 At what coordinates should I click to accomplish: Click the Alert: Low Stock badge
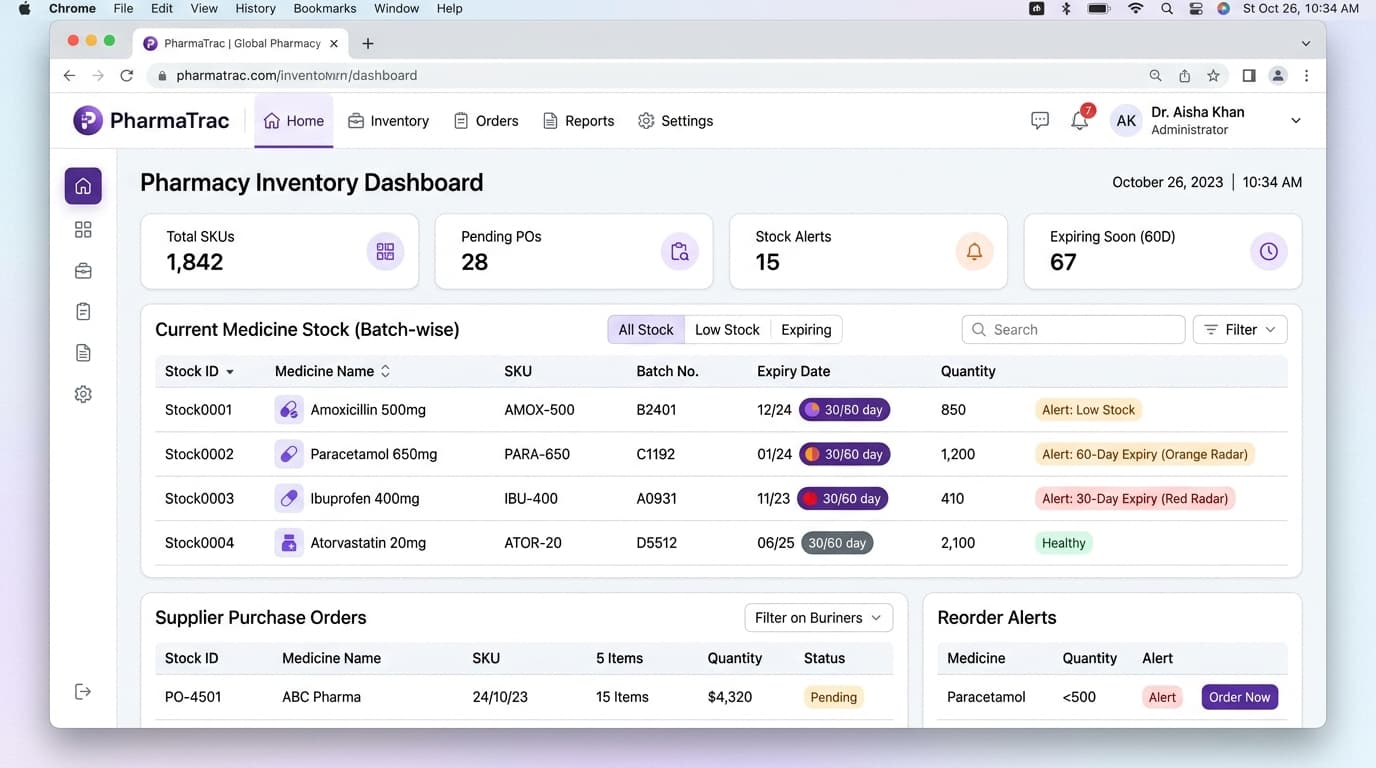click(x=1088, y=410)
